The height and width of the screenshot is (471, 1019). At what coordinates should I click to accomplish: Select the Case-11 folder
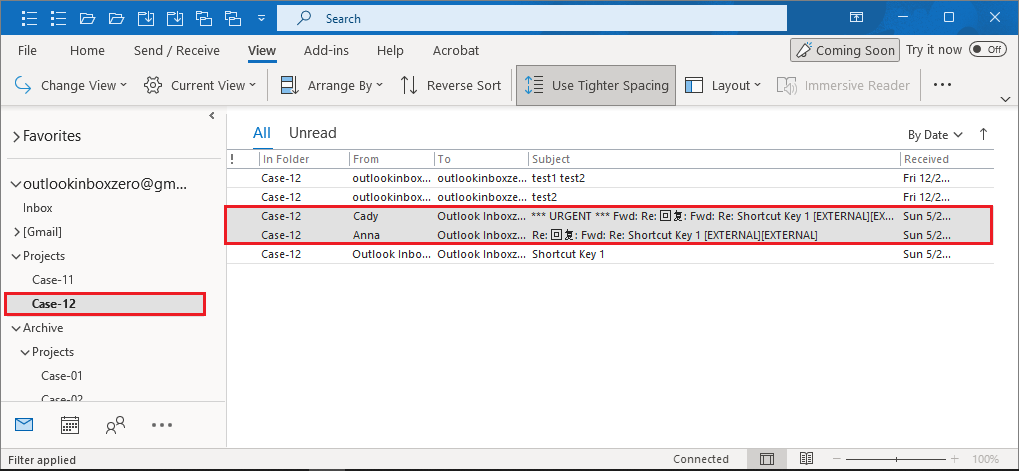(52, 280)
